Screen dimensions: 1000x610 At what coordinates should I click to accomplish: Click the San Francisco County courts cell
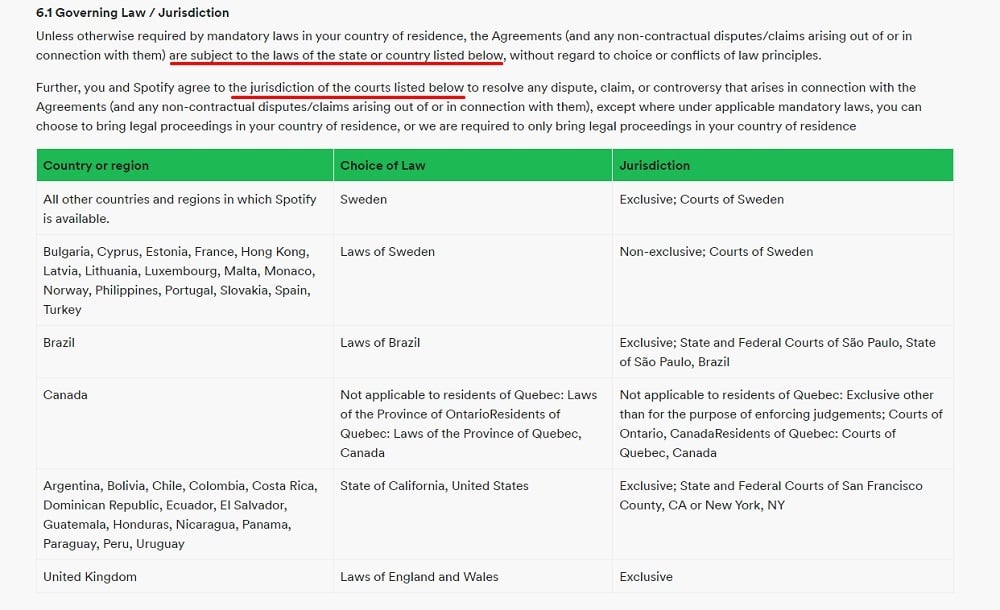coord(783,514)
